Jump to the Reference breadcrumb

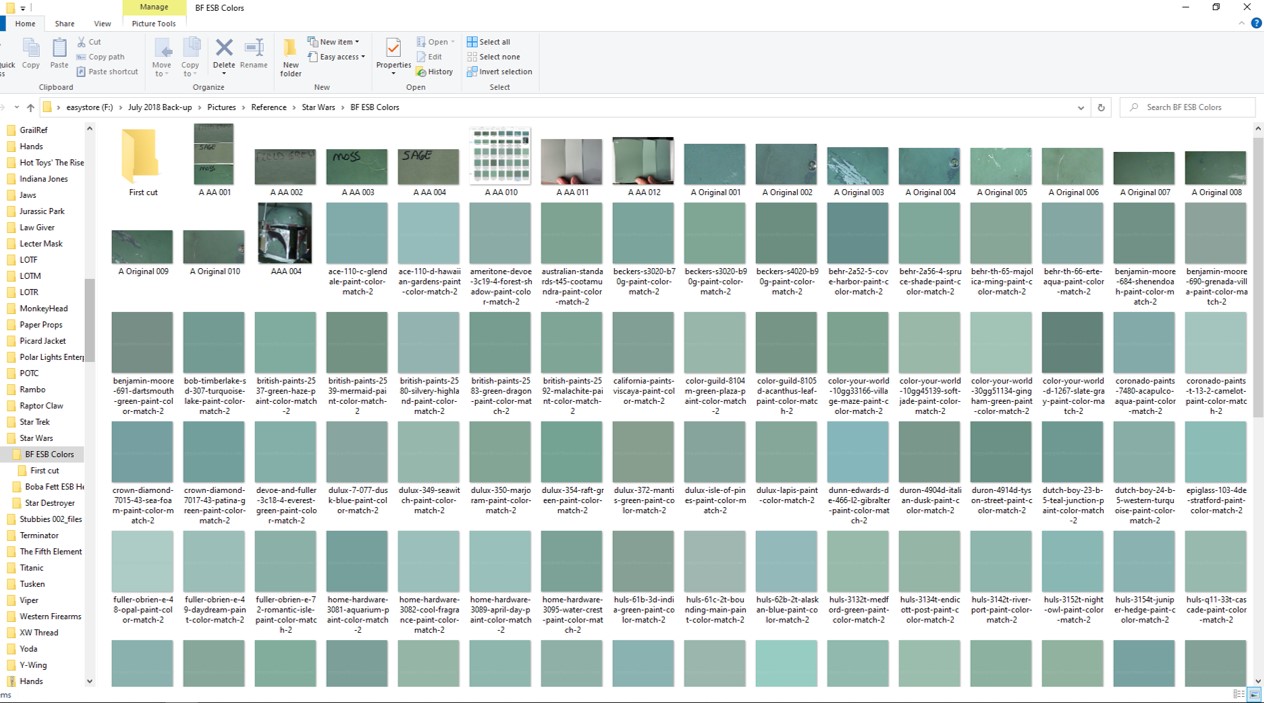click(268, 107)
